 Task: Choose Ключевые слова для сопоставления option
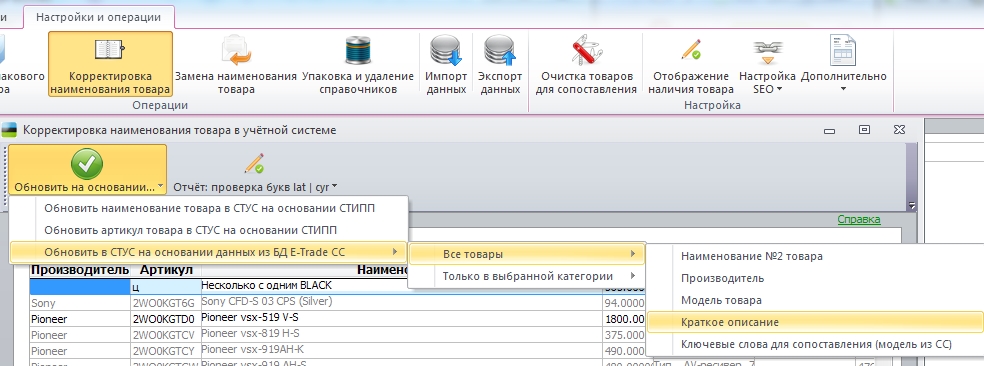coord(815,344)
